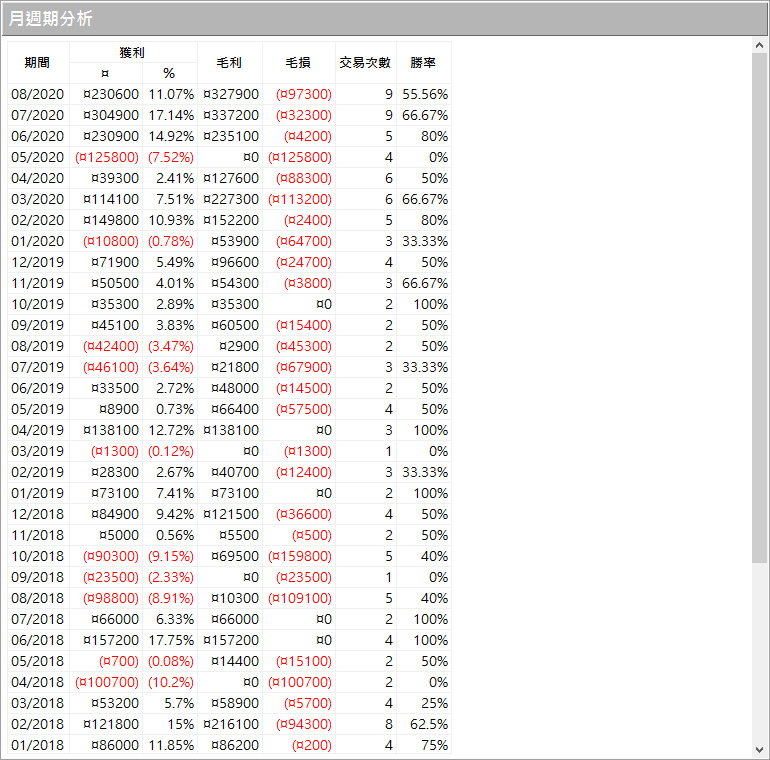Screen dimensions: 770x760
Task: Click the 勝率 column header
Action: point(423,62)
